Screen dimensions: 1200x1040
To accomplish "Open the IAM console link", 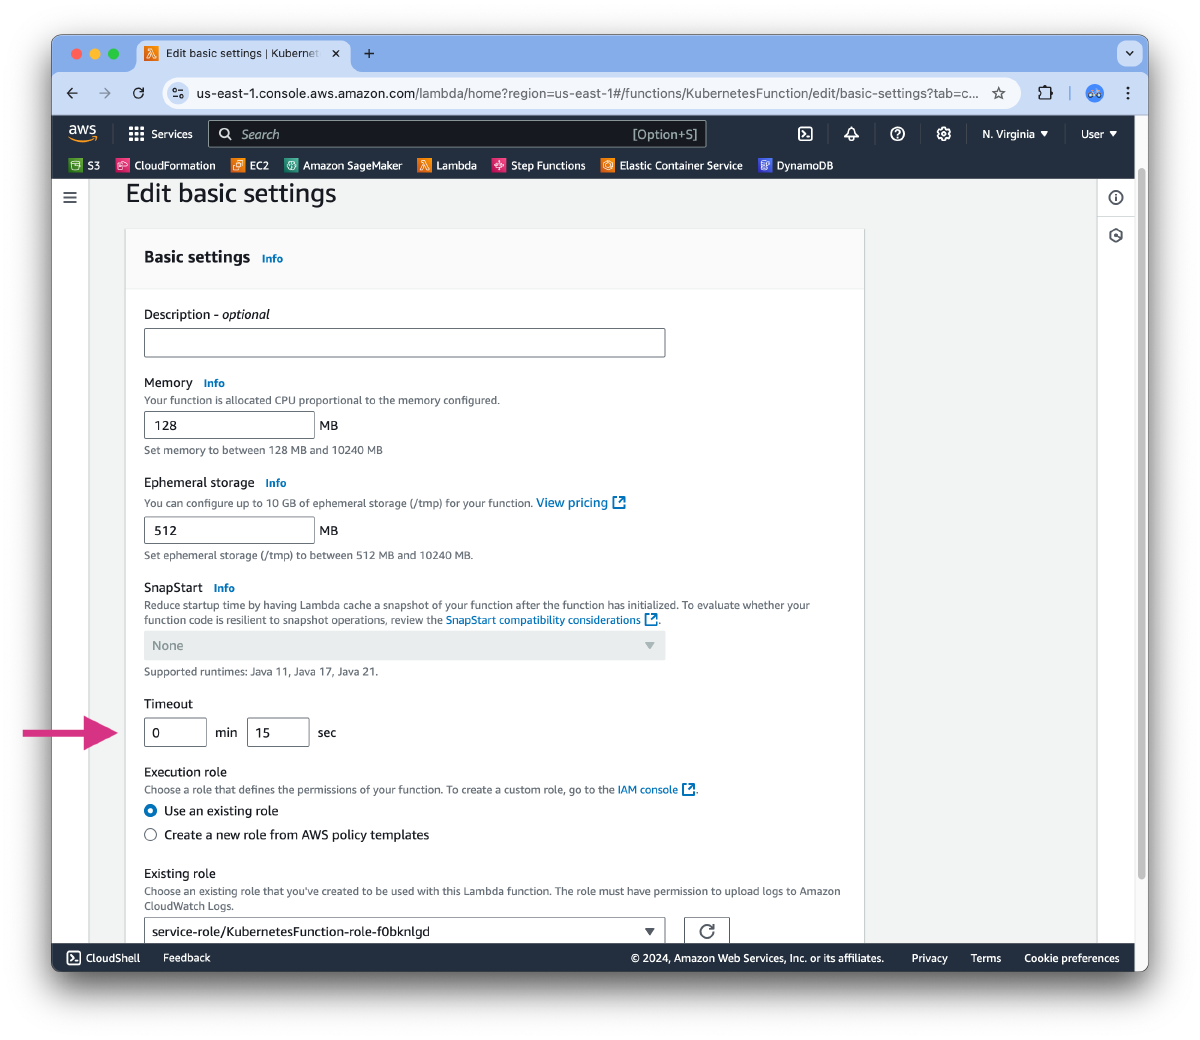I will click(x=656, y=790).
